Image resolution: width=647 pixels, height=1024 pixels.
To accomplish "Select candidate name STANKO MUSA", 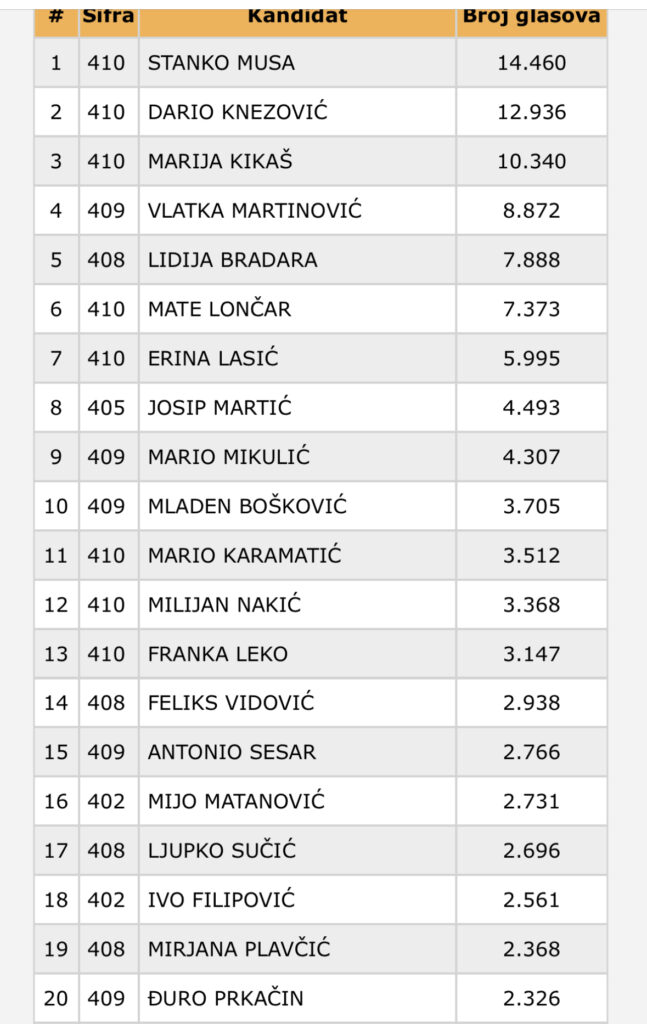I will [221, 63].
